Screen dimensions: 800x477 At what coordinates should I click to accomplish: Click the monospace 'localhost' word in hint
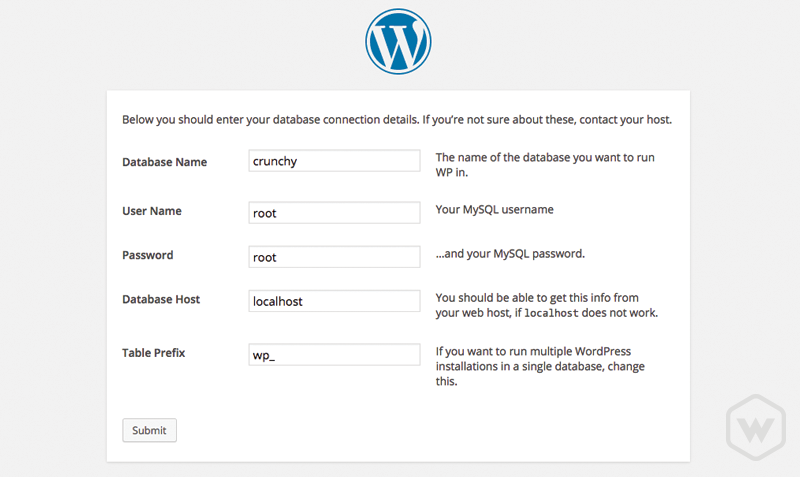[x=551, y=313]
